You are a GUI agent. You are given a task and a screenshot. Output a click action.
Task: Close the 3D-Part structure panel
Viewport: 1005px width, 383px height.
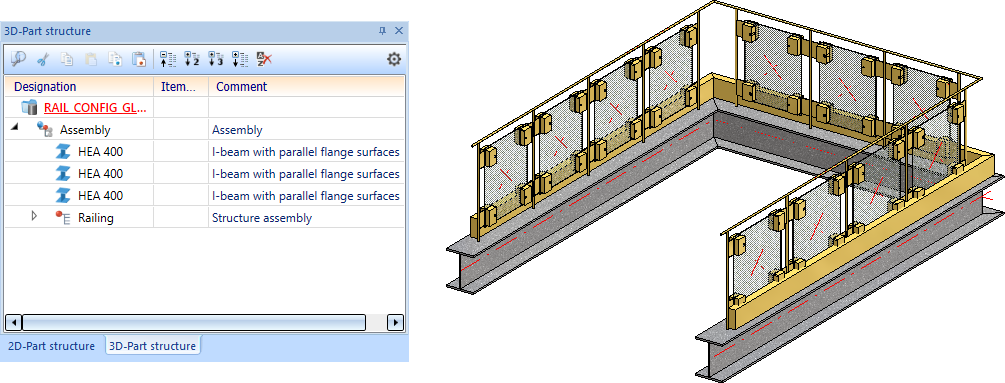pyautogui.click(x=399, y=31)
